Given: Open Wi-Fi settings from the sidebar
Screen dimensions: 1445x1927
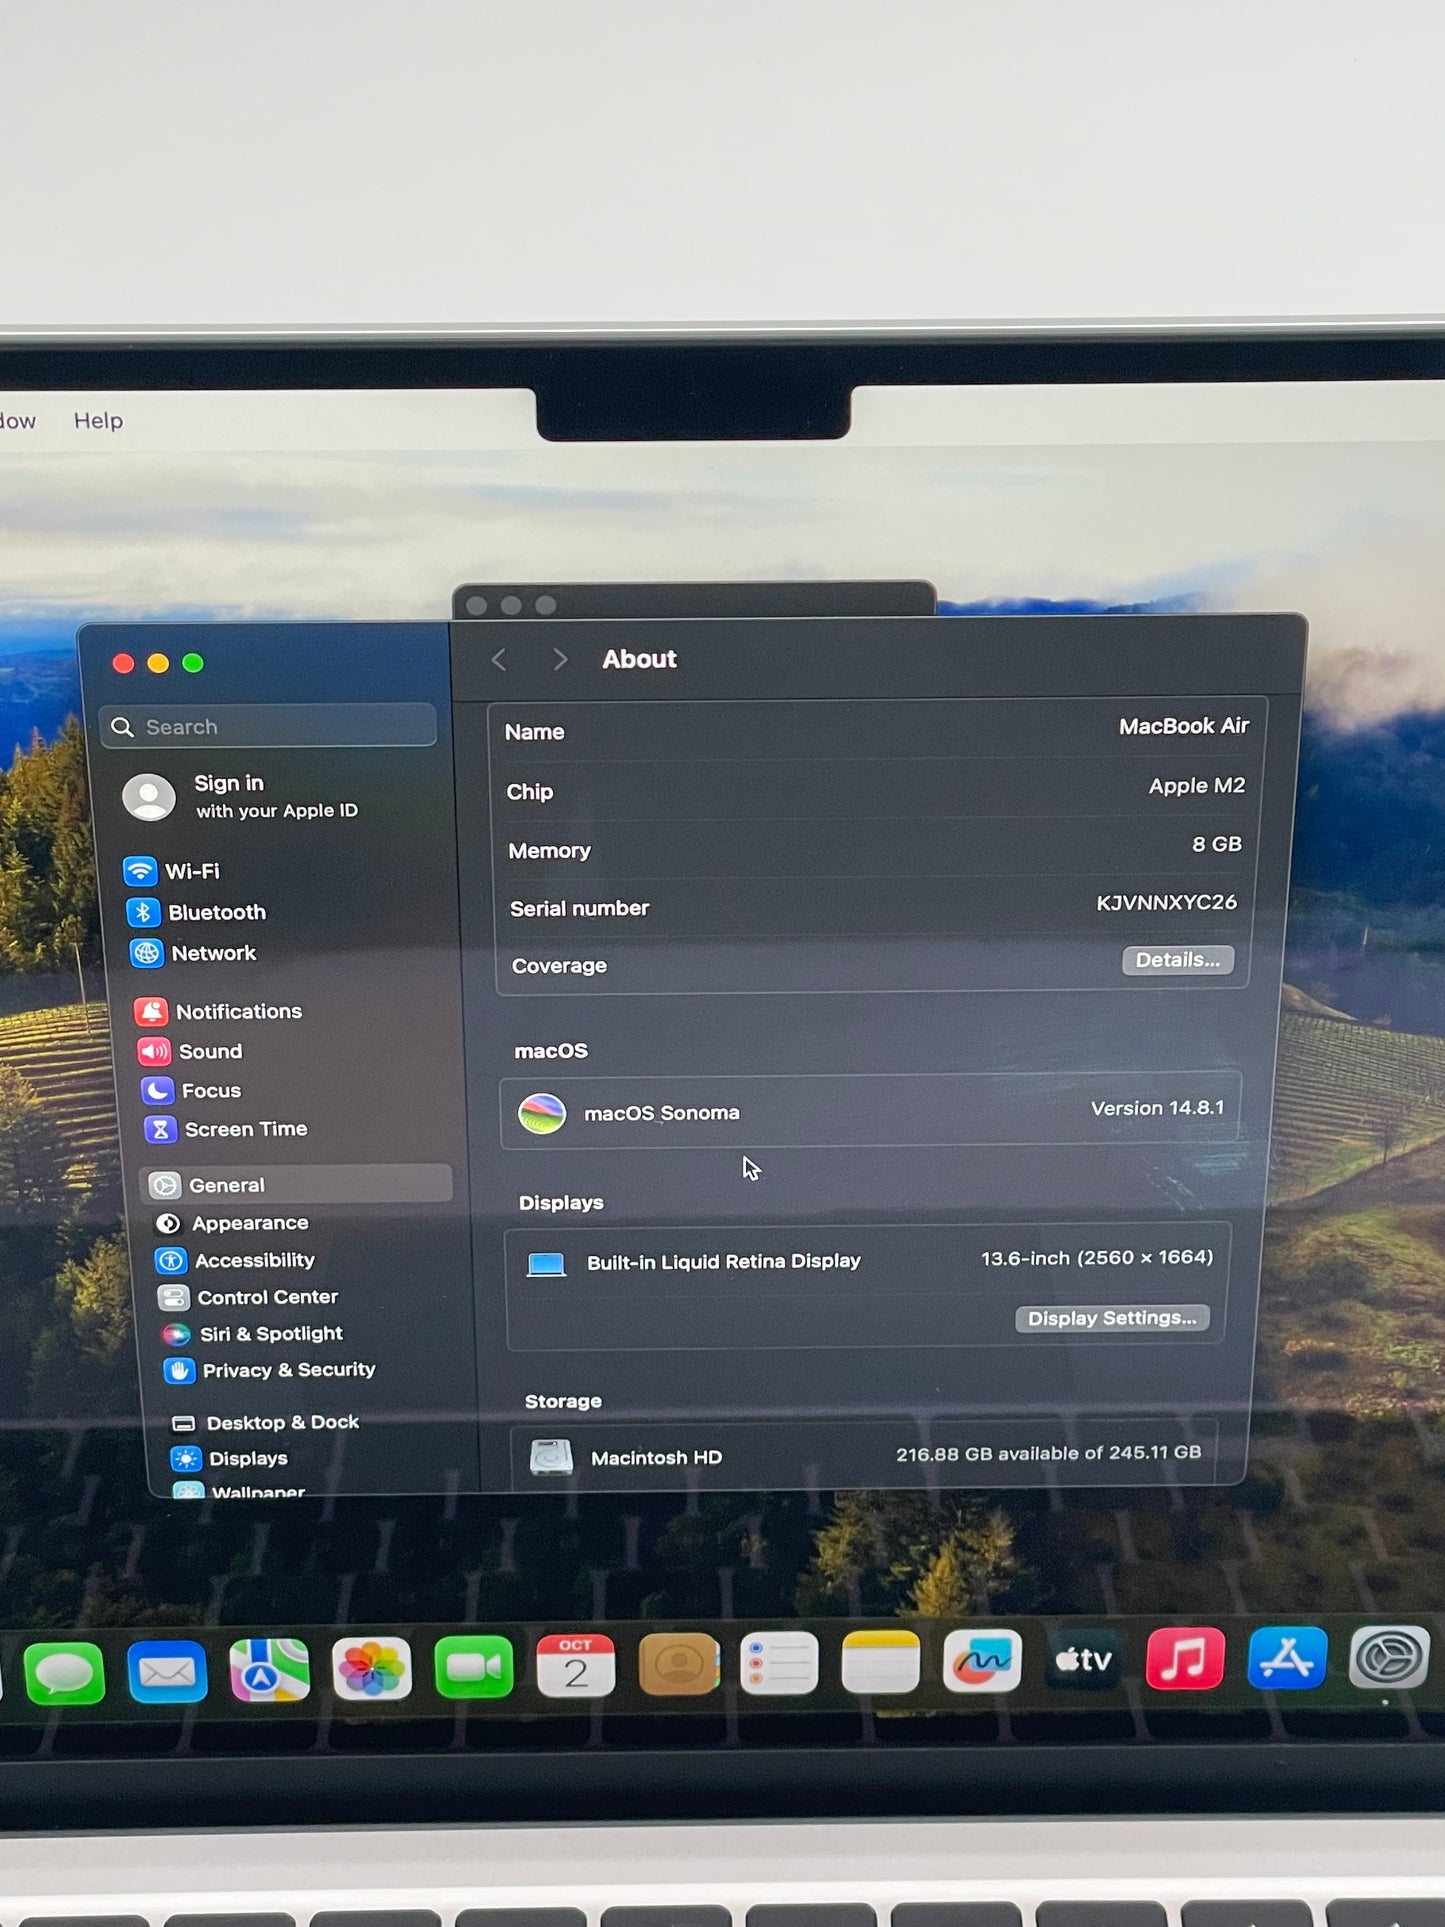Looking at the screenshot, I should tap(171, 871).
